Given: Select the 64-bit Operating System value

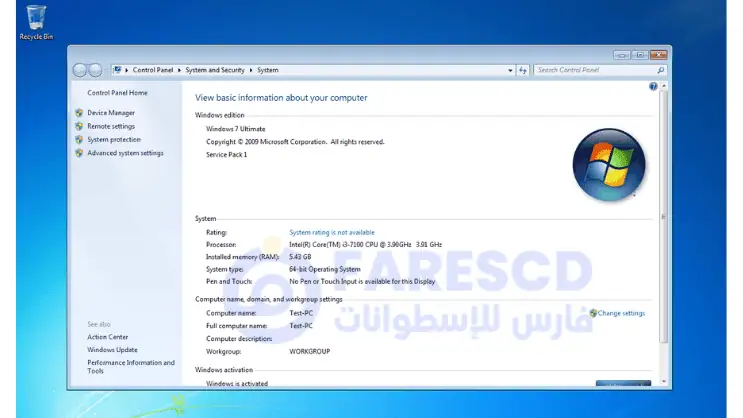Looking at the screenshot, I should [x=325, y=269].
